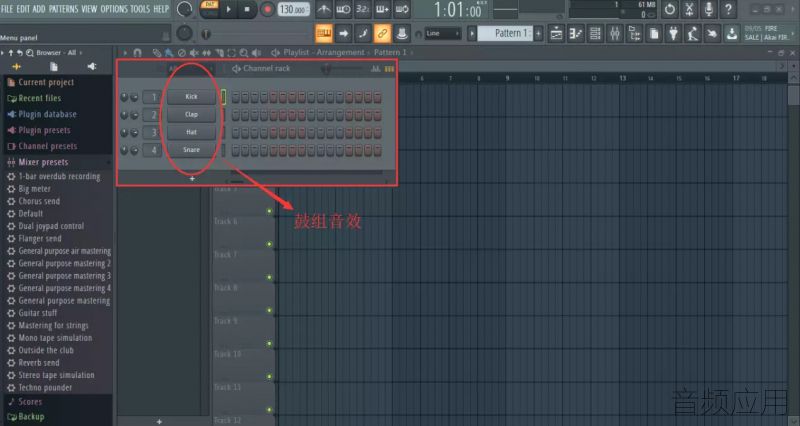The image size is (800, 426).
Task: Click the note/scale brush icon
Action: pos(363,34)
